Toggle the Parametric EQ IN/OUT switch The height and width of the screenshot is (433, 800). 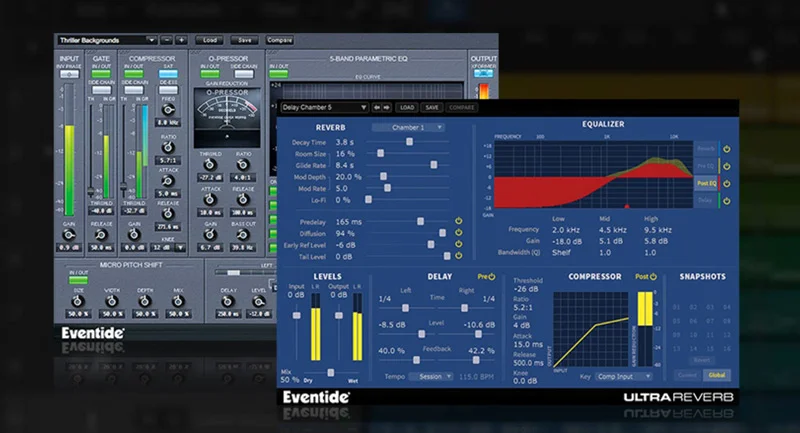[279, 74]
